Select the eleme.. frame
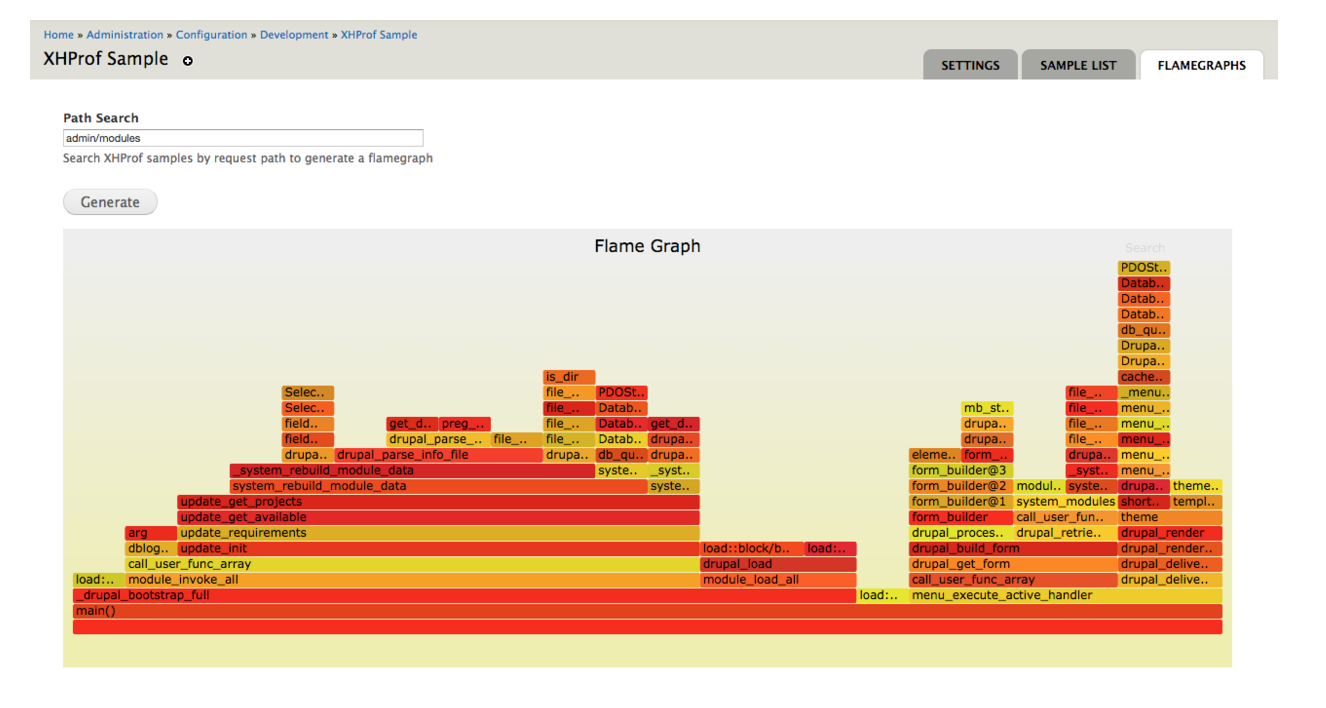 pos(935,455)
